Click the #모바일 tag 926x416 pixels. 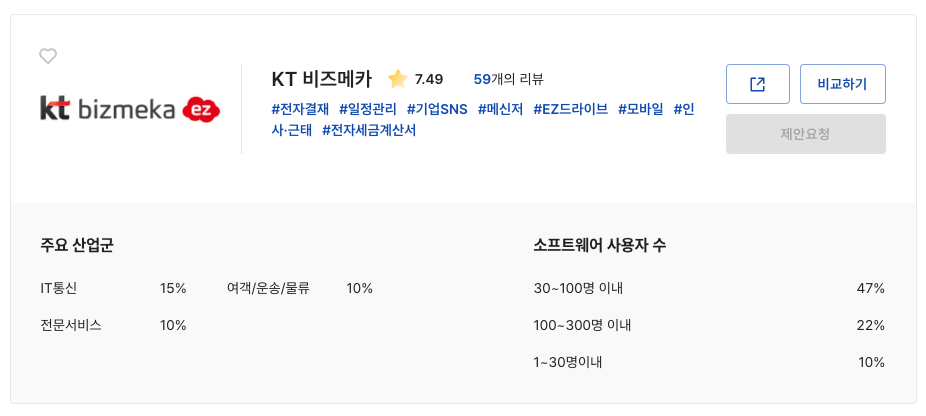640,109
